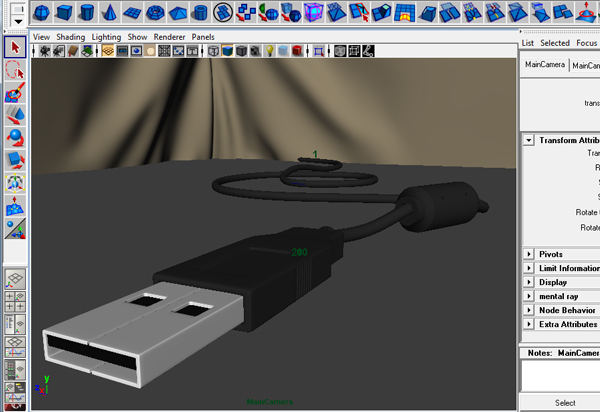Toggle the Safe Title overlay
The height and width of the screenshot is (412, 600).
(x=192, y=51)
